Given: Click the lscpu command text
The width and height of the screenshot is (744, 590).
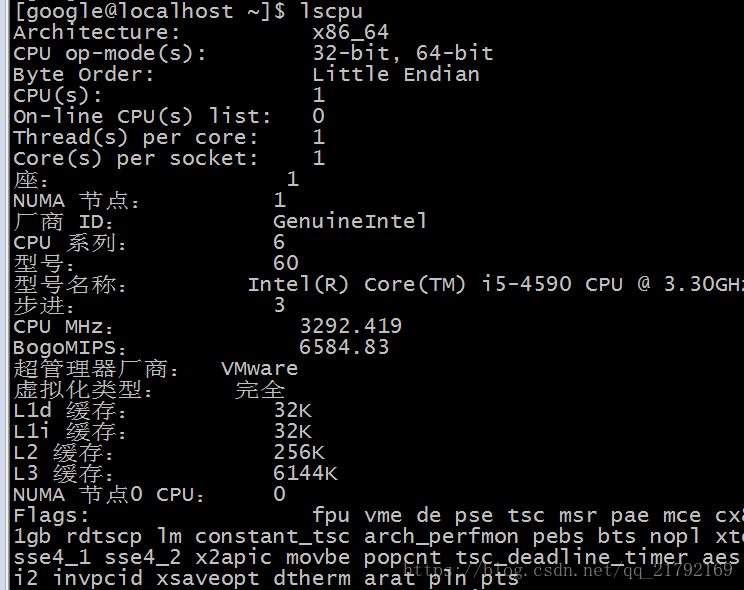Looking at the screenshot, I should pos(332,11).
